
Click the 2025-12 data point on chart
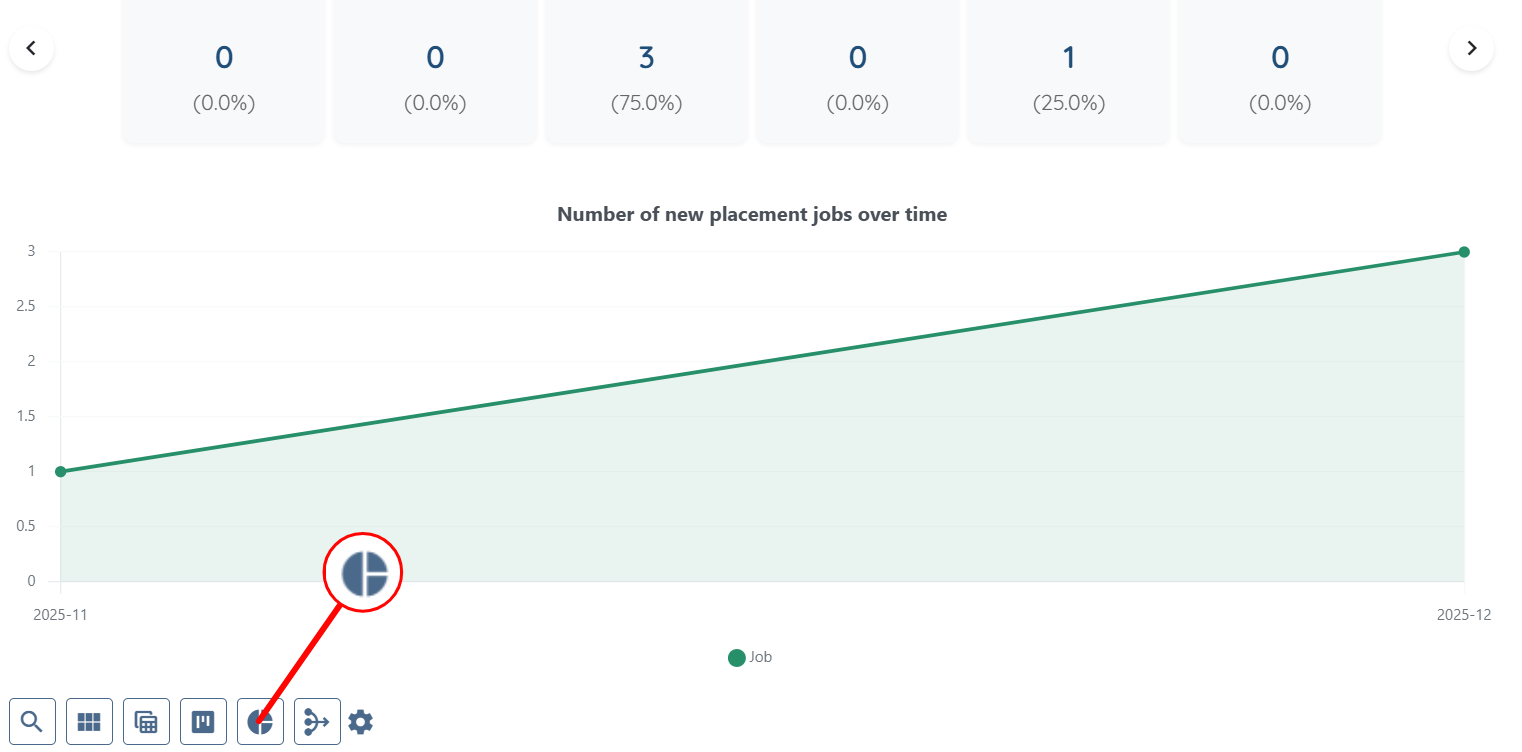(1464, 251)
